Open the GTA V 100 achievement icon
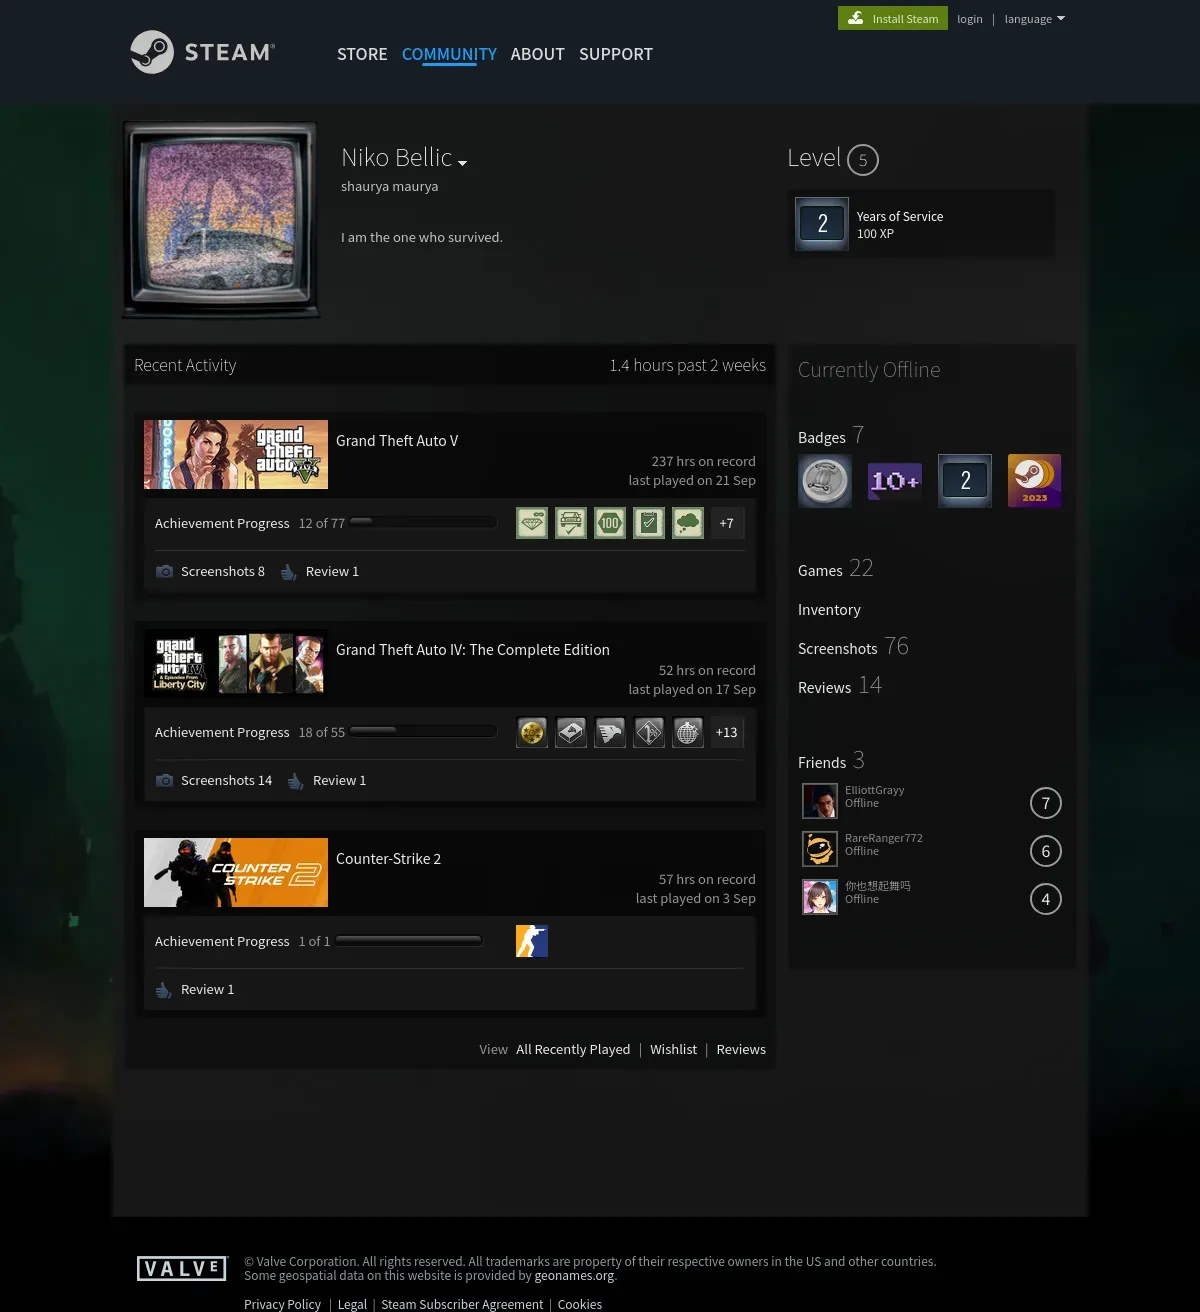The width and height of the screenshot is (1200, 1312). tap(610, 523)
